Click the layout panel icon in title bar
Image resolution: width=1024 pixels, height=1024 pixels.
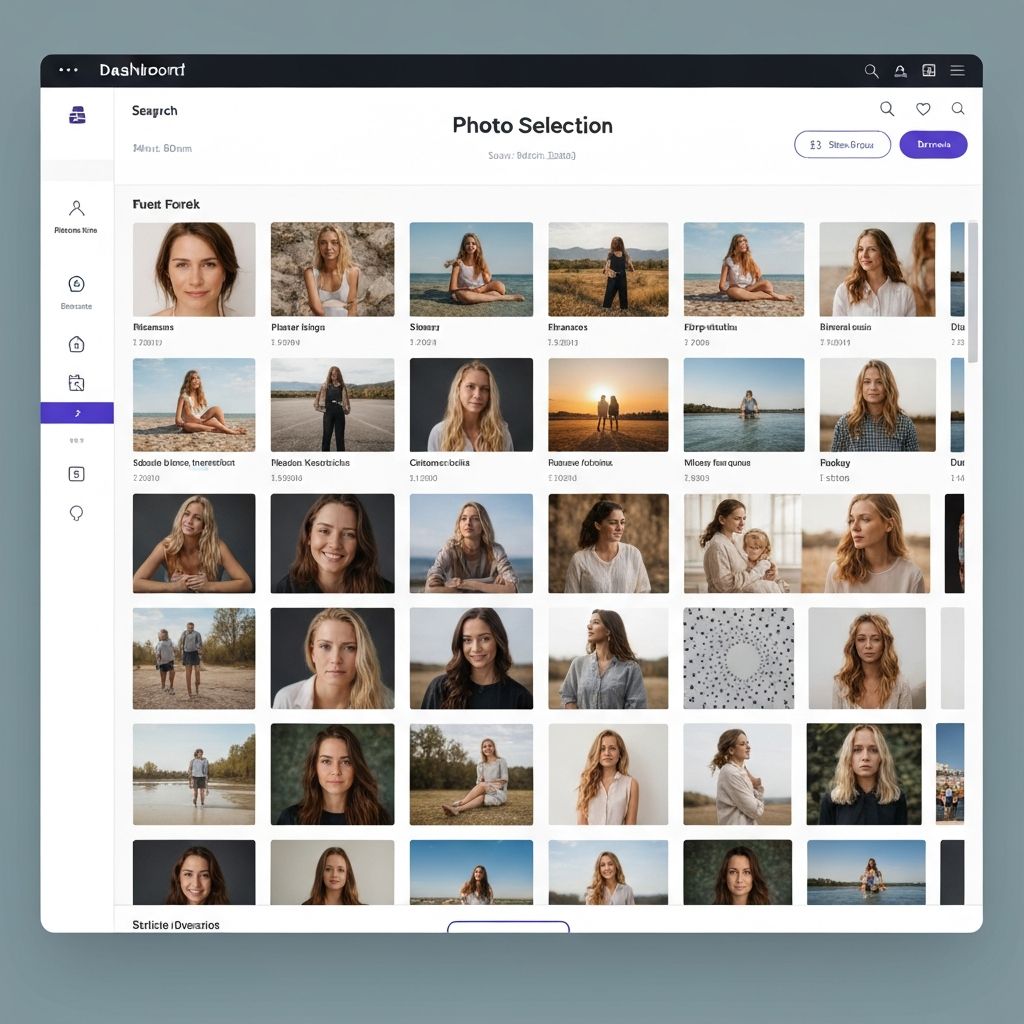pos(928,71)
